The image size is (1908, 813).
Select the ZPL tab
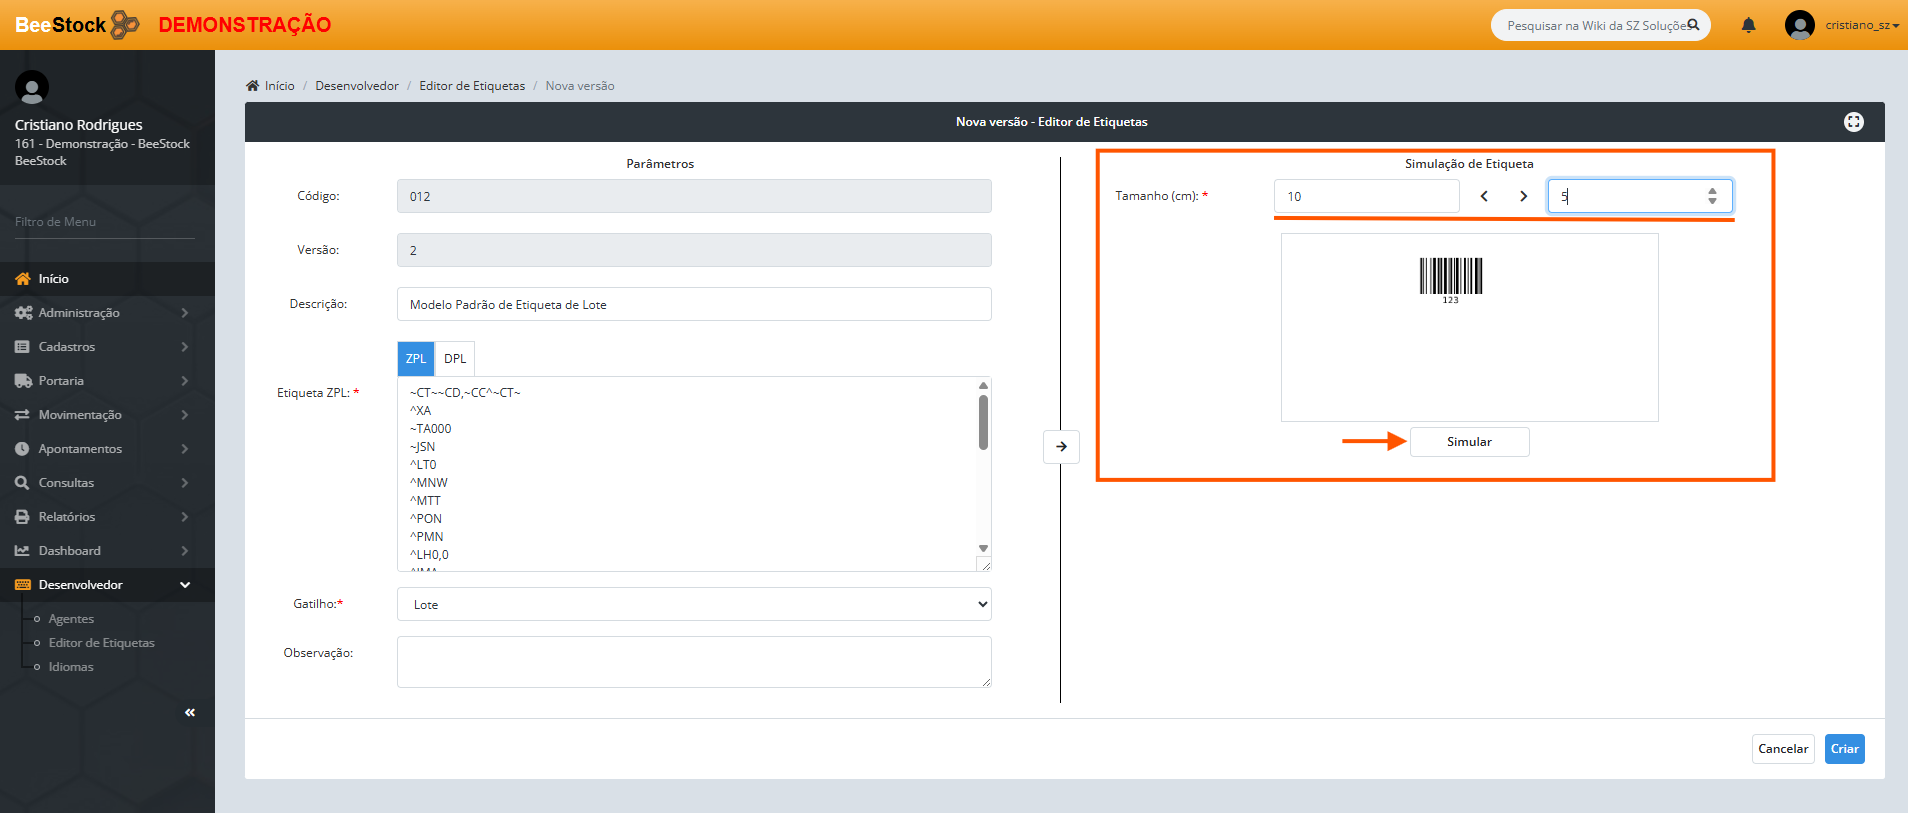(416, 359)
